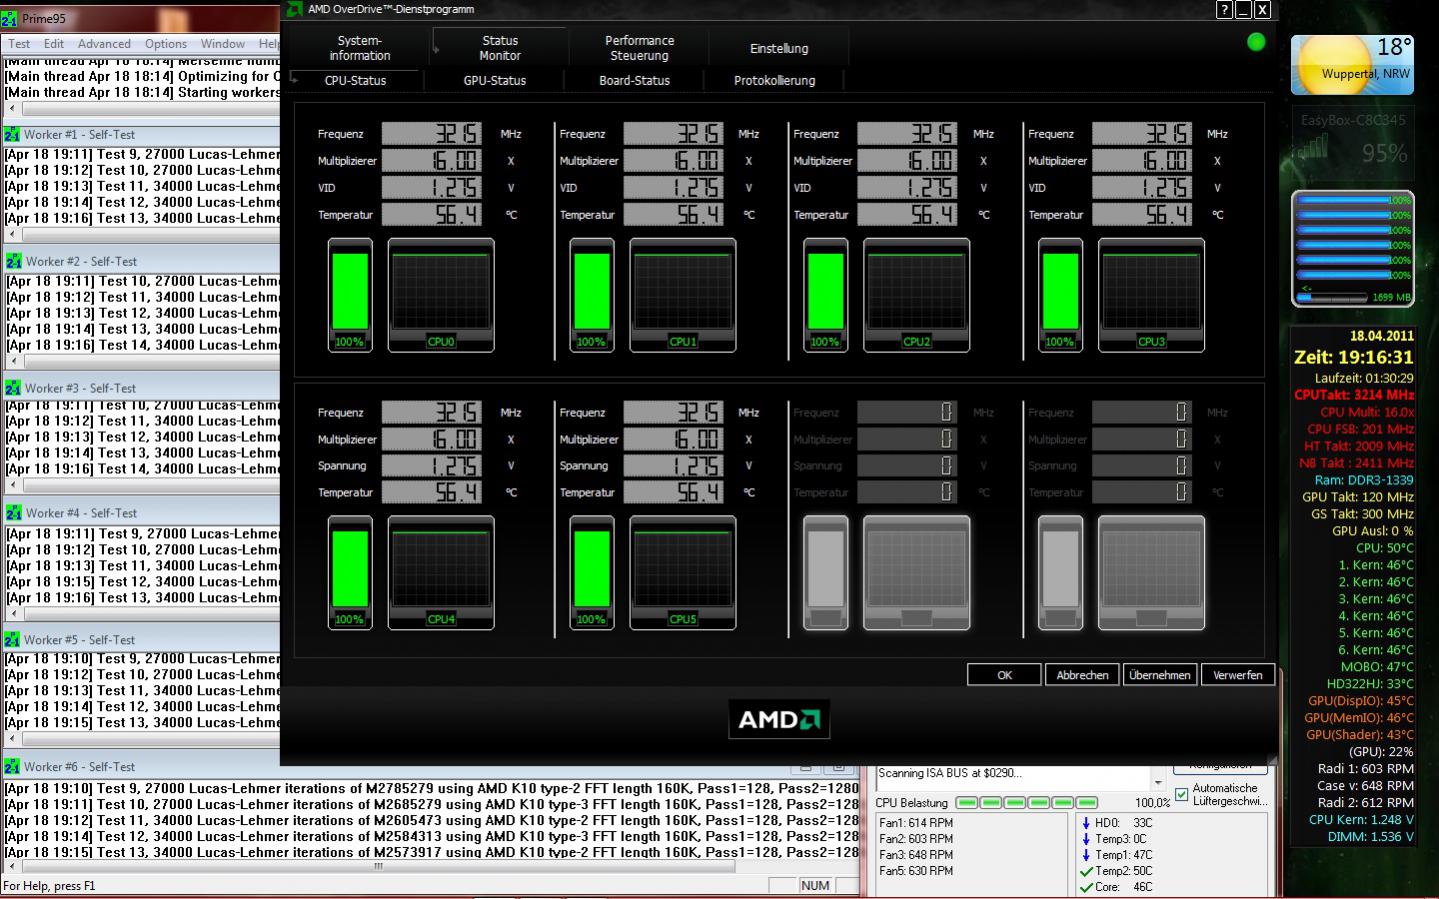This screenshot has width=1439, height=899.
Task: Open the System-information tab in AMD OverDrive
Action: [x=359, y=48]
